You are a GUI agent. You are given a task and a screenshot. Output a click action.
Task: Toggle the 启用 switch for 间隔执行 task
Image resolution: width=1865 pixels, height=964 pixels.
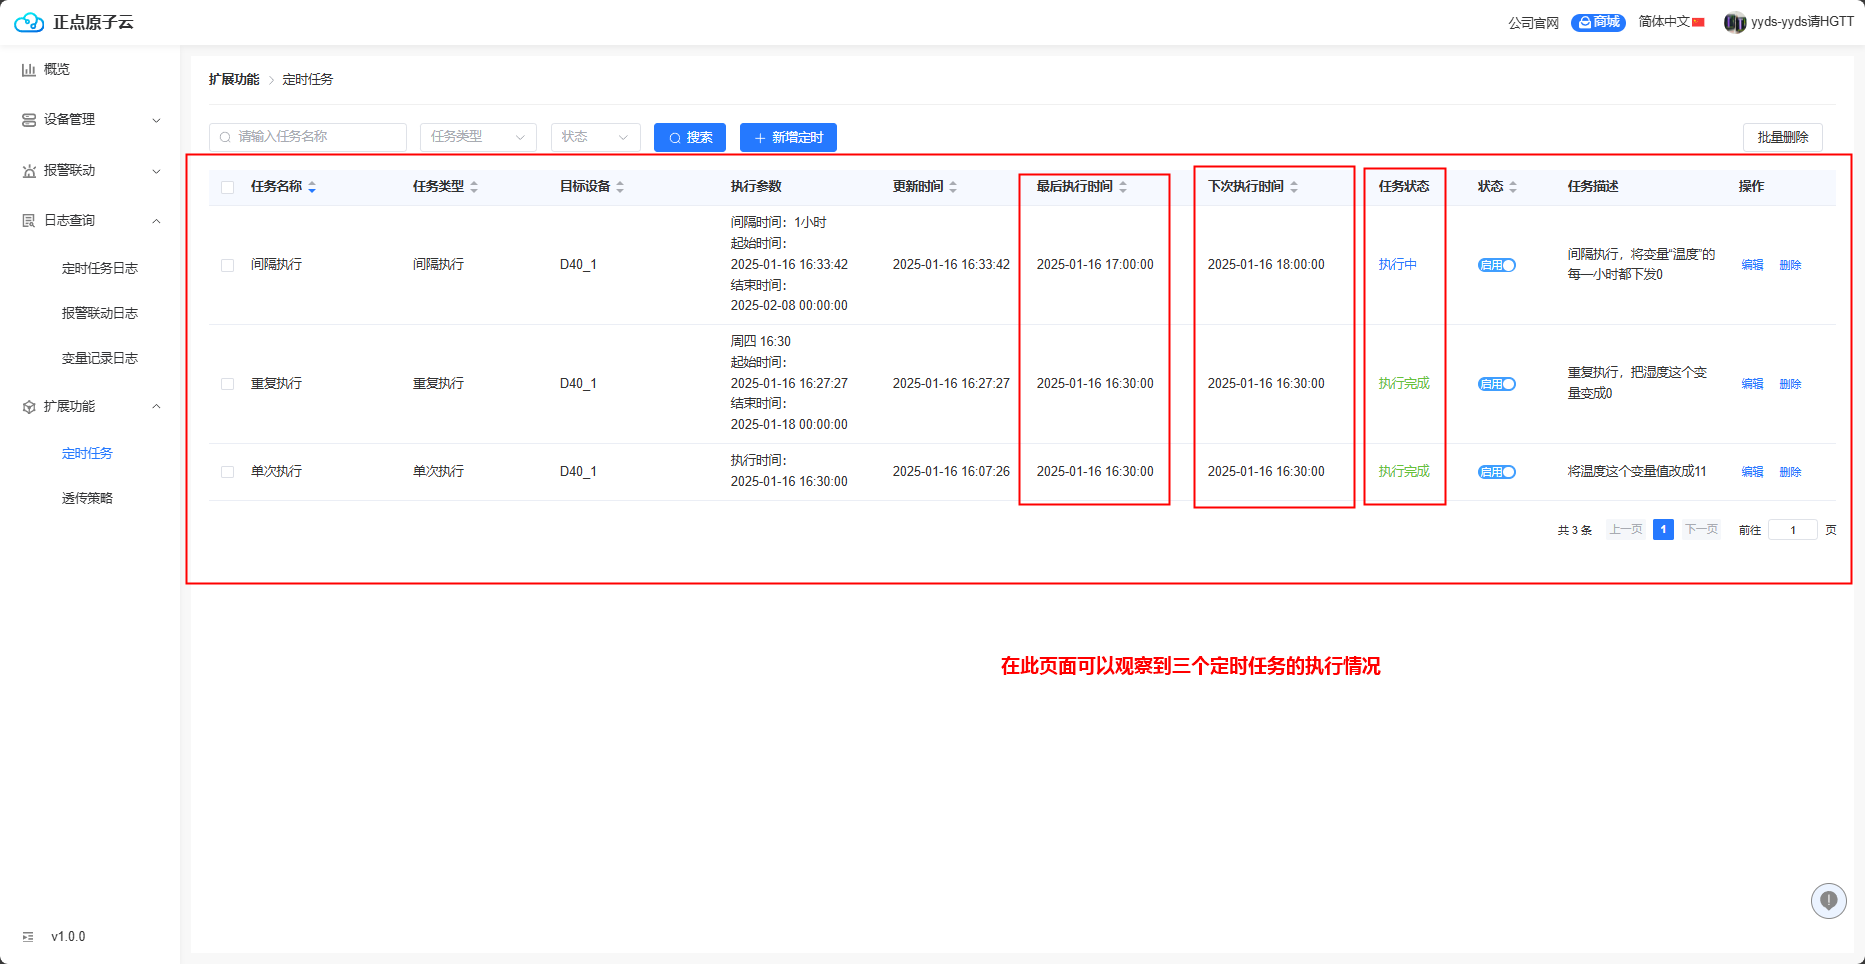tap(1496, 265)
